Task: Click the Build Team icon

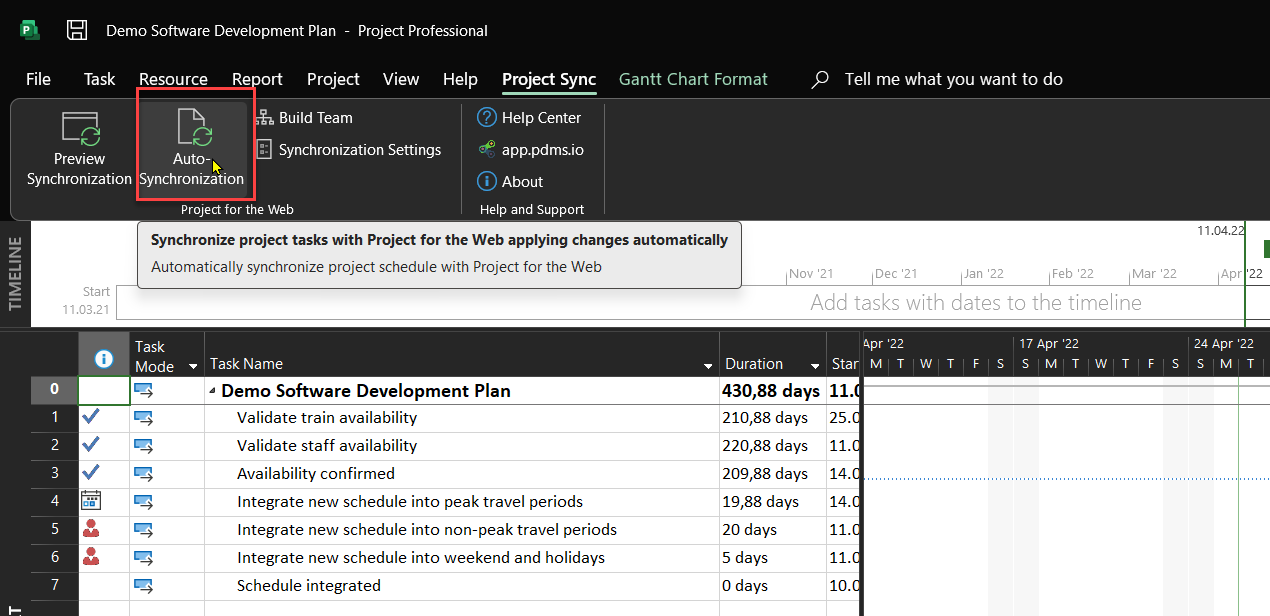Action: [x=266, y=117]
